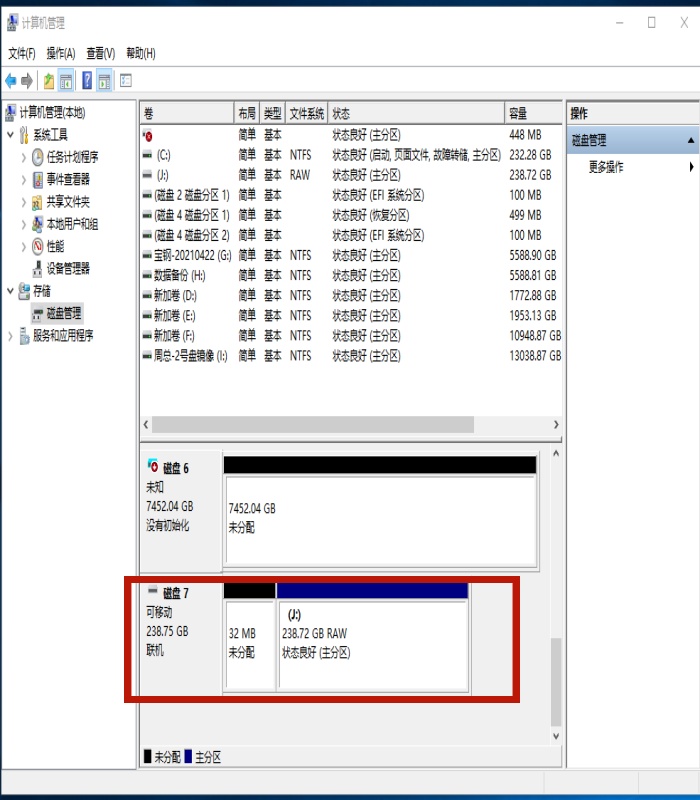
Task: Click down arrow of disk pane scrollbar
Action: click(x=556, y=736)
